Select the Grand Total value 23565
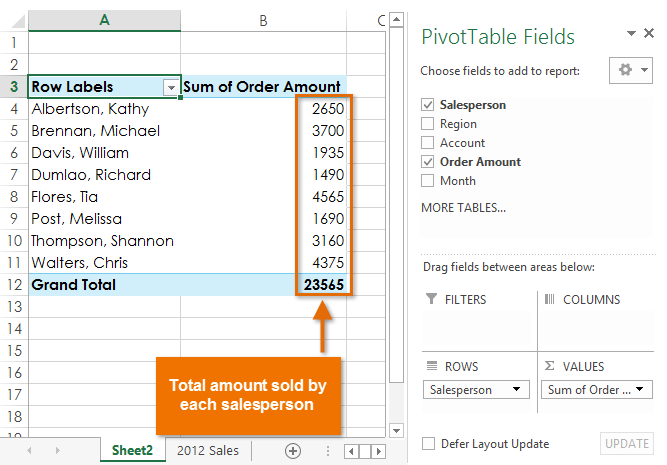This screenshot has width=667, height=465. [323, 285]
